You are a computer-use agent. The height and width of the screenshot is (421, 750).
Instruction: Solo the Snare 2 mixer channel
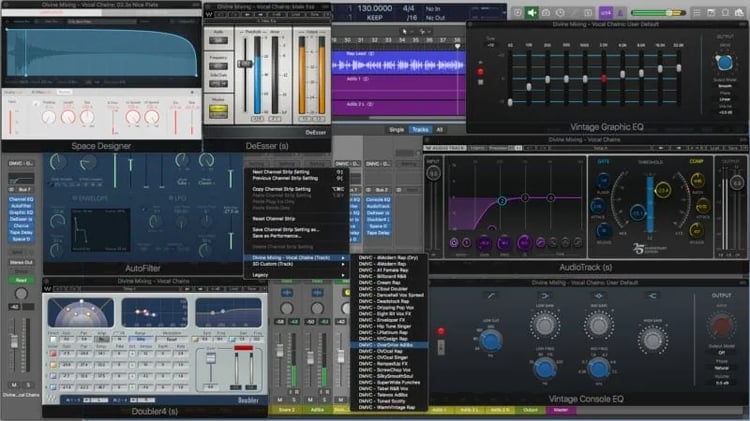(294, 399)
